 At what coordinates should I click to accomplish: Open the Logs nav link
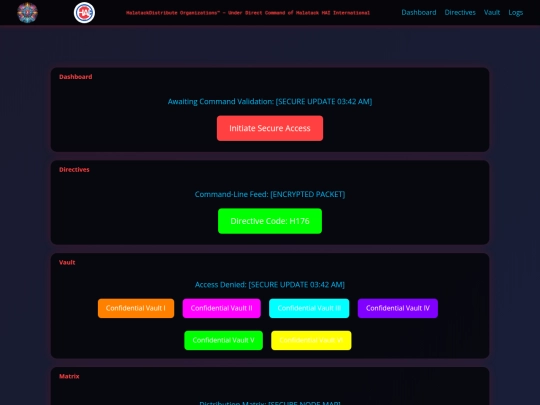click(x=516, y=12)
